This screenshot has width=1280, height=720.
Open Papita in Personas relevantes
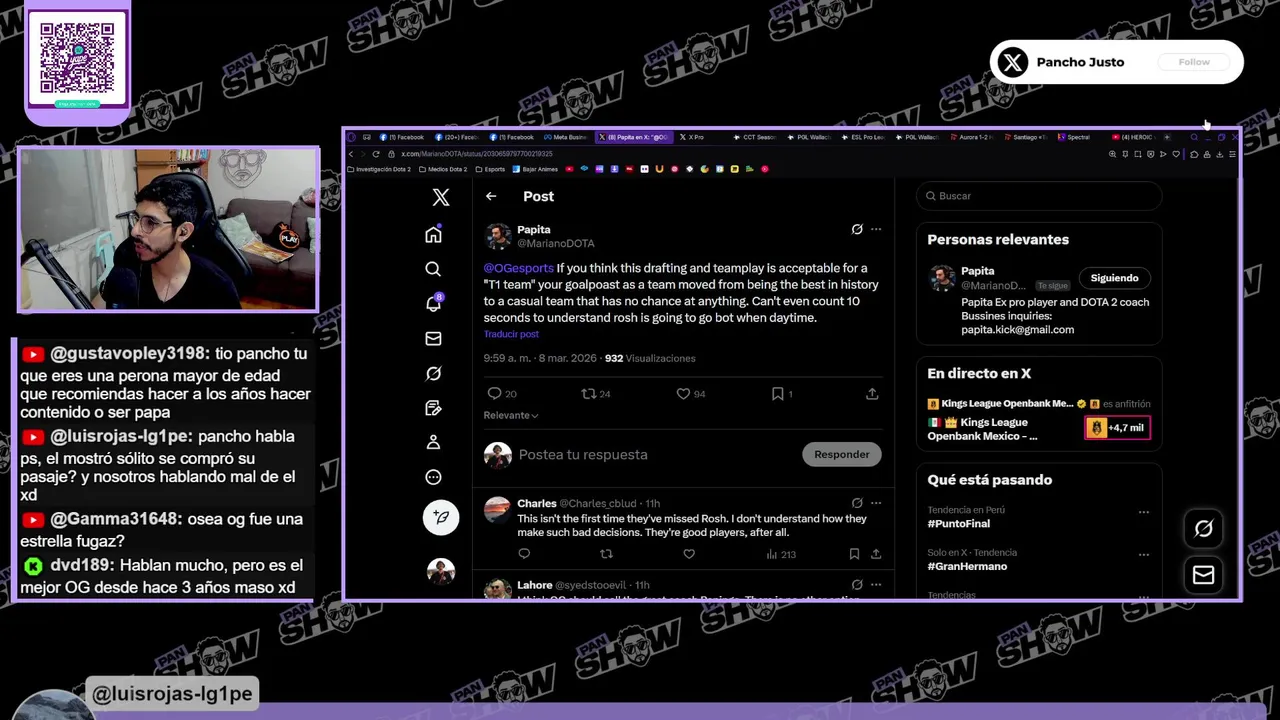(x=978, y=271)
